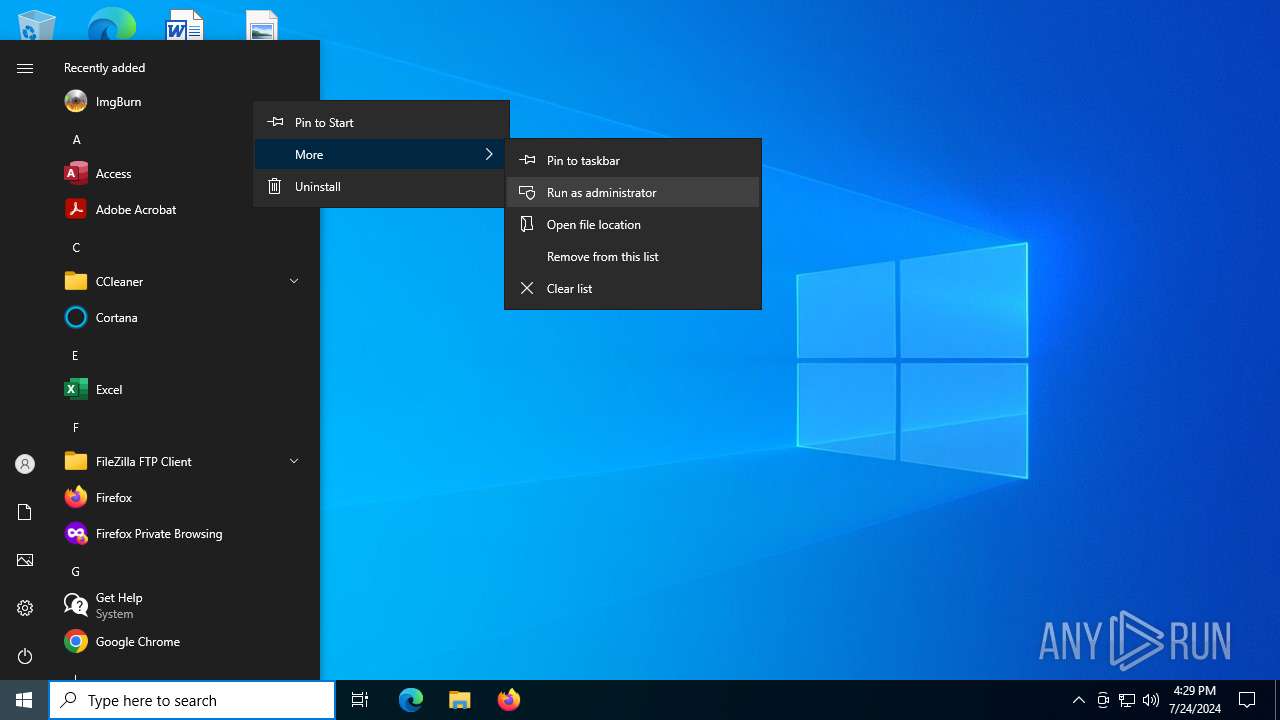Click the hamburger menu icon in Start
Viewport: 1280px width, 720px height.
tap(25, 68)
